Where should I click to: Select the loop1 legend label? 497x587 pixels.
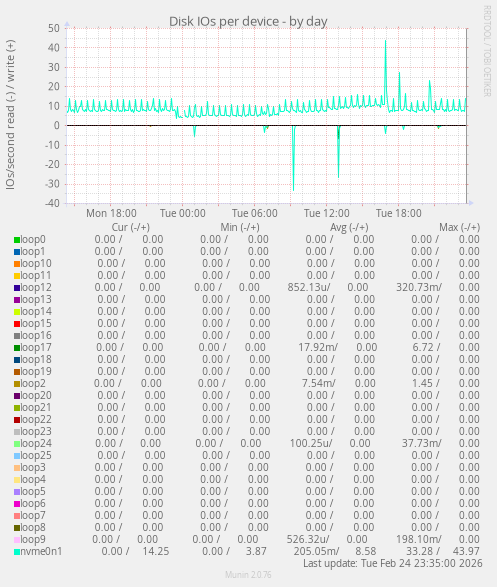click(33, 252)
